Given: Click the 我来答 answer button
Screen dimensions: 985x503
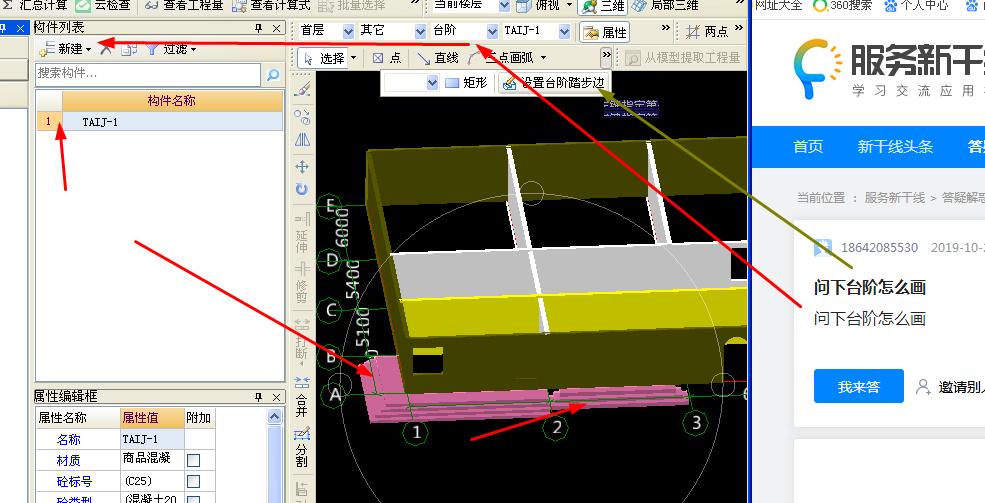Looking at the screenshot, I should [x=859, y=386].
